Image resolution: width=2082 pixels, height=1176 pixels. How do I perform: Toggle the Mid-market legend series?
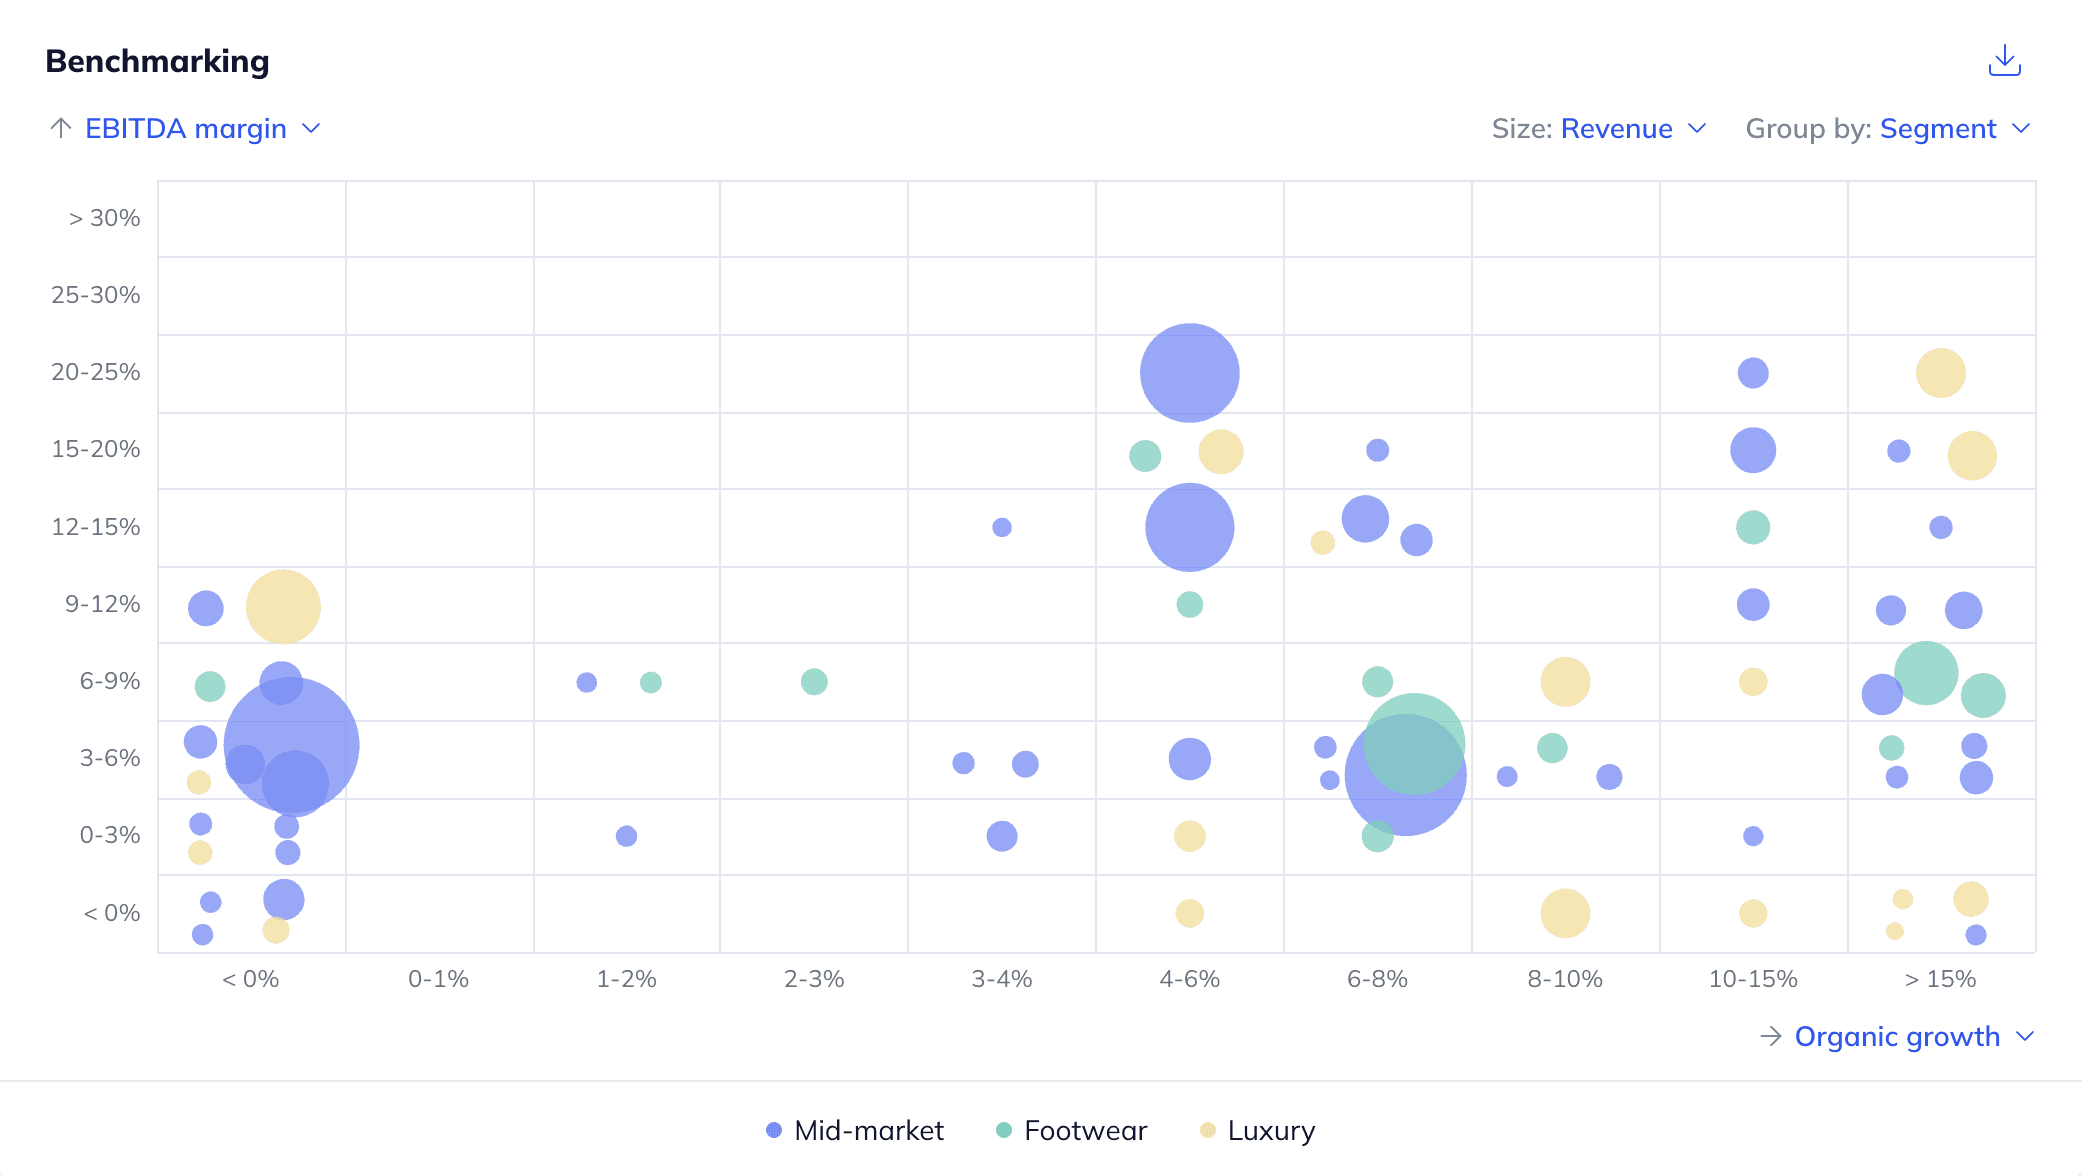(x=868, y=1130)
